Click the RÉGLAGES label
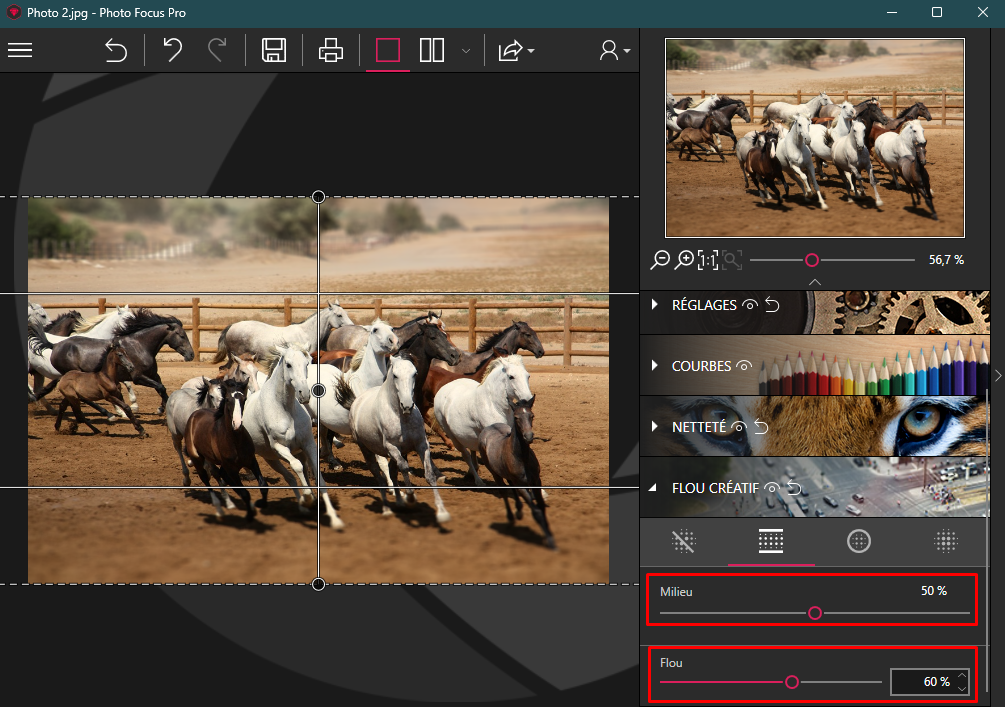This screenshot has height=707, width=1005. (704, 305)
